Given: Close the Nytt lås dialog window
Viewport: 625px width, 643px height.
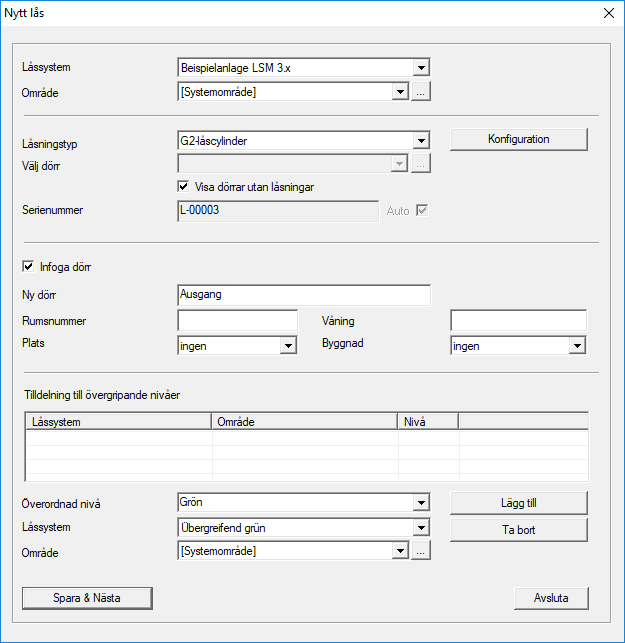Looking at the screenshot, I should 606,13.
